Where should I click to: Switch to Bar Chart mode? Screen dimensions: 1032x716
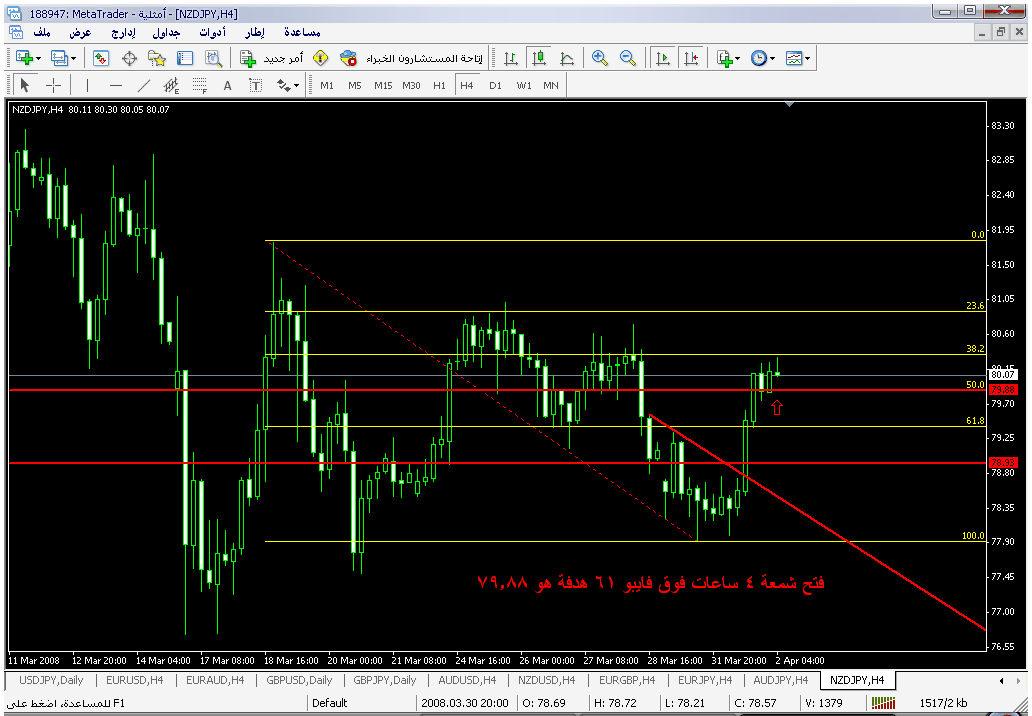[x=511, y=58]
